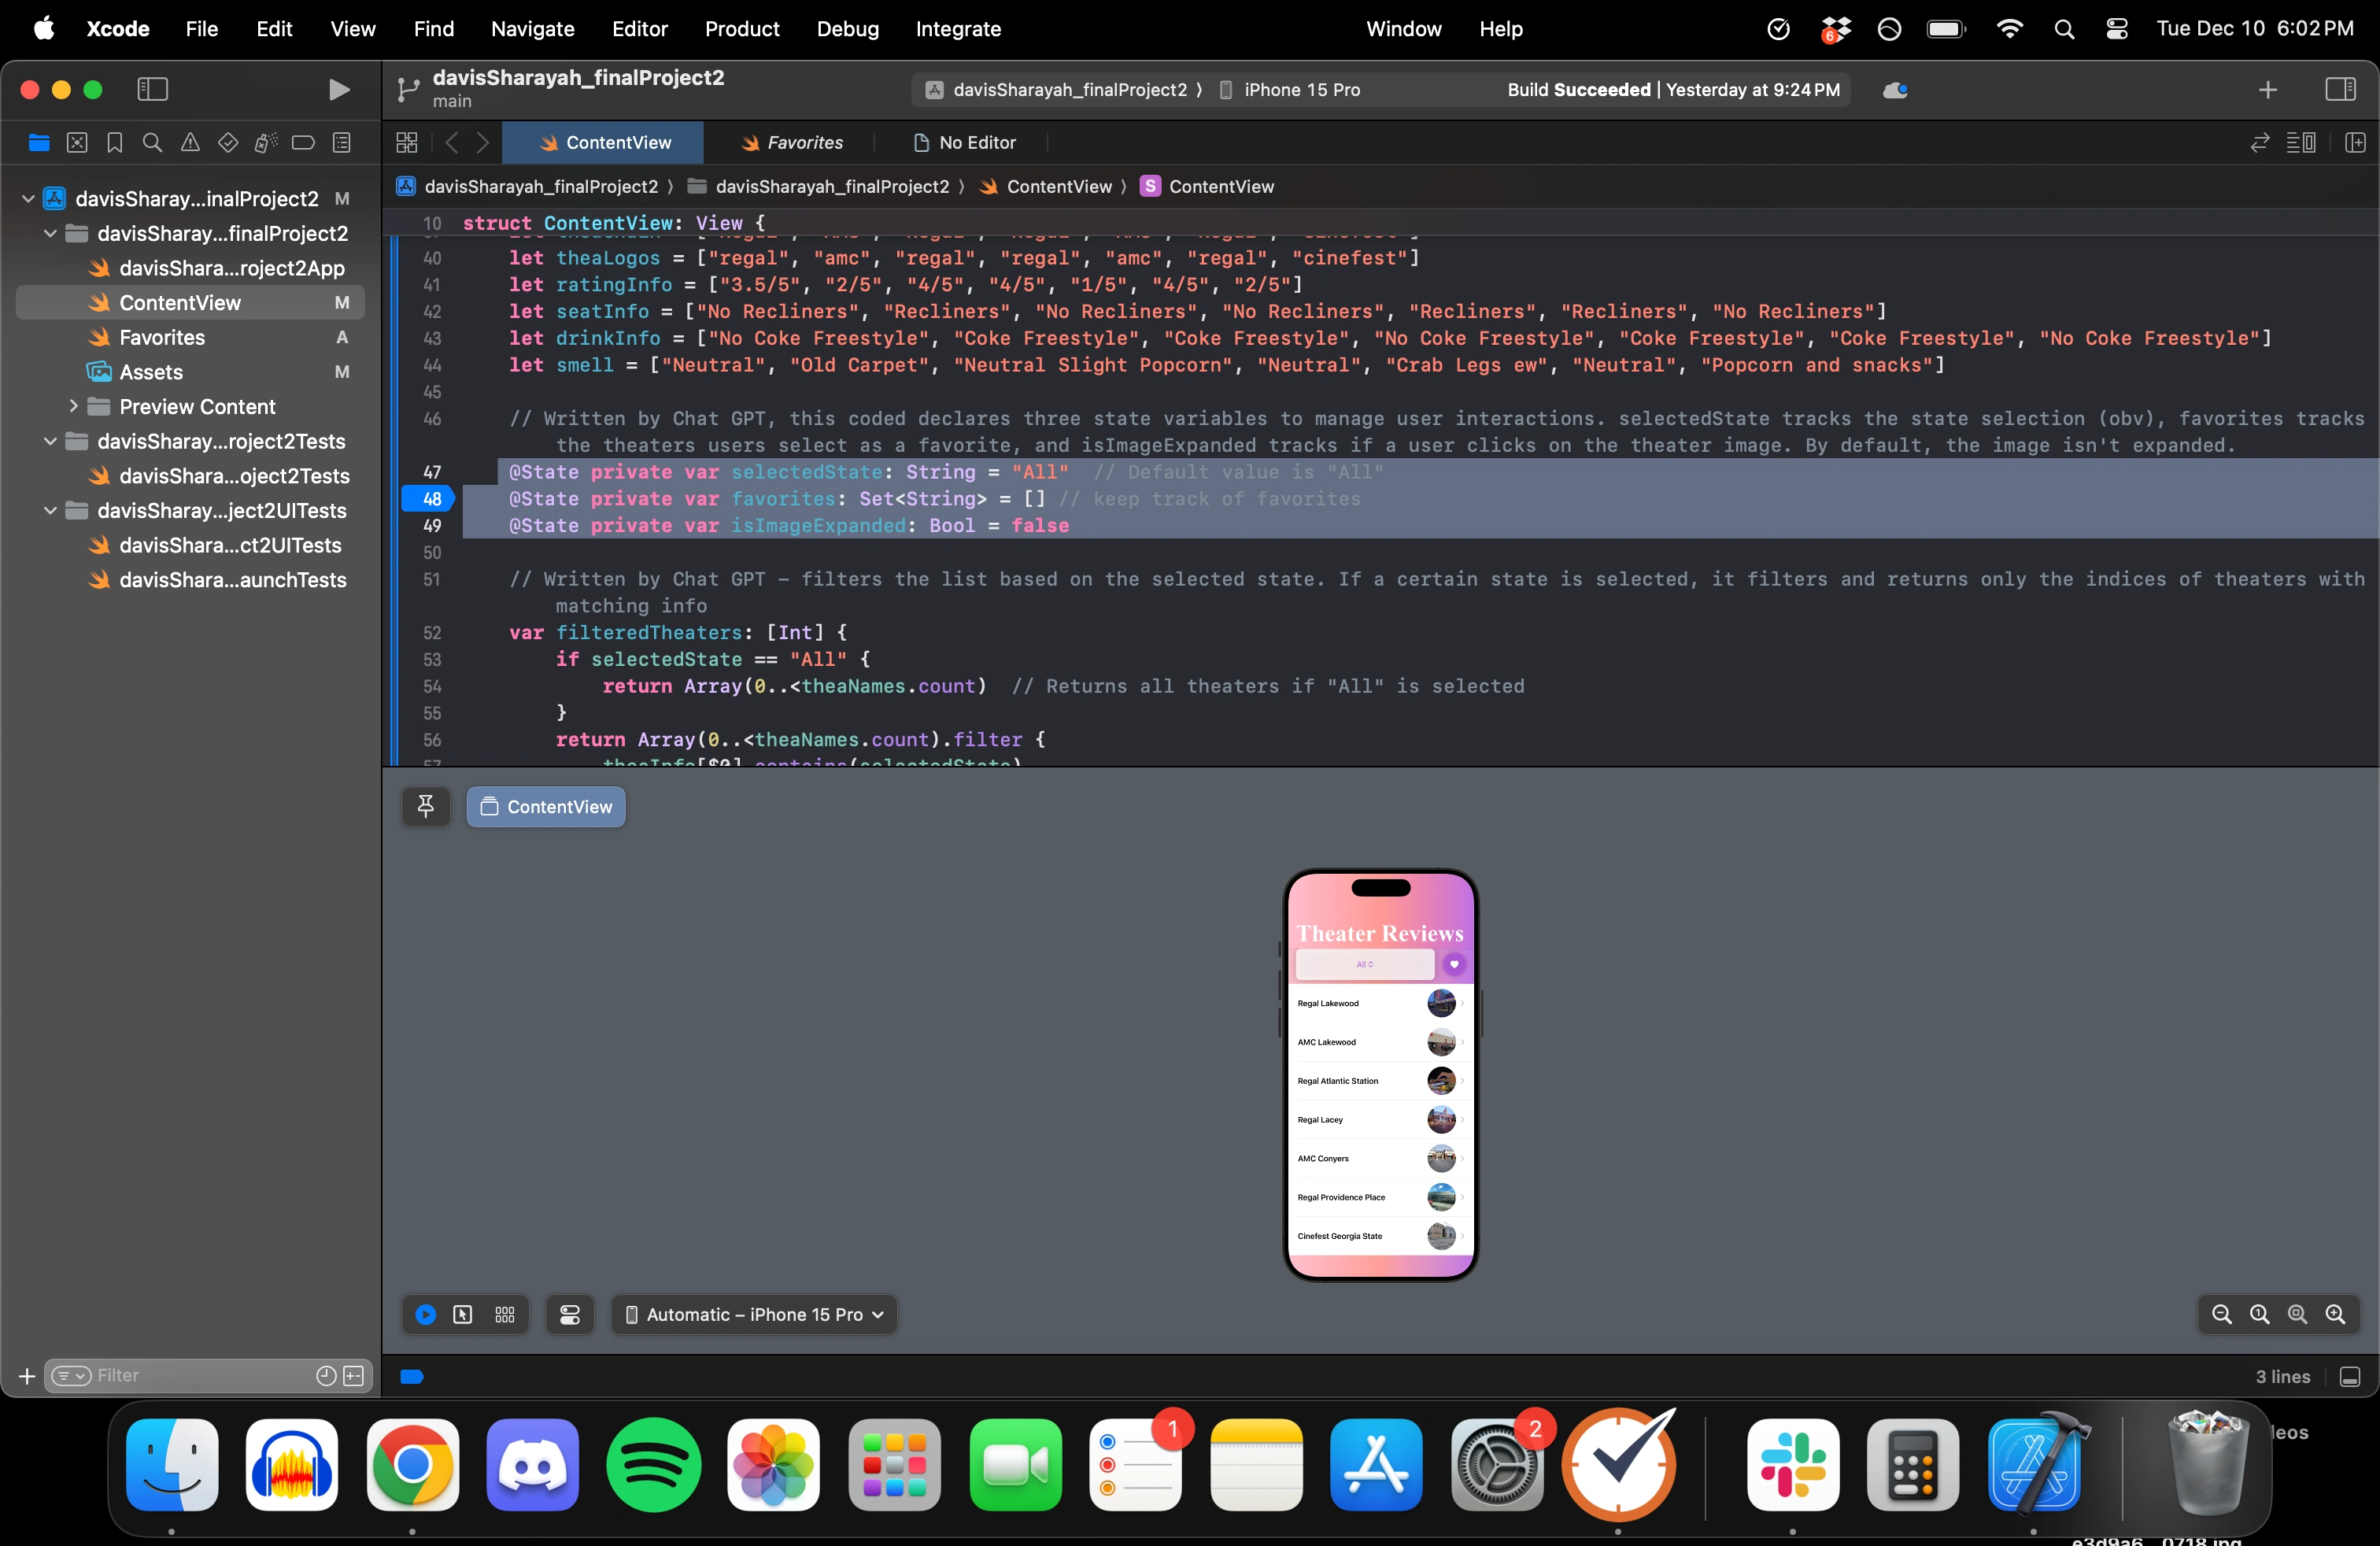The height and width of the screenshot is (1546, 2380).
Task: Open the Issue navigator warning icon
Action: pos(190,143)
